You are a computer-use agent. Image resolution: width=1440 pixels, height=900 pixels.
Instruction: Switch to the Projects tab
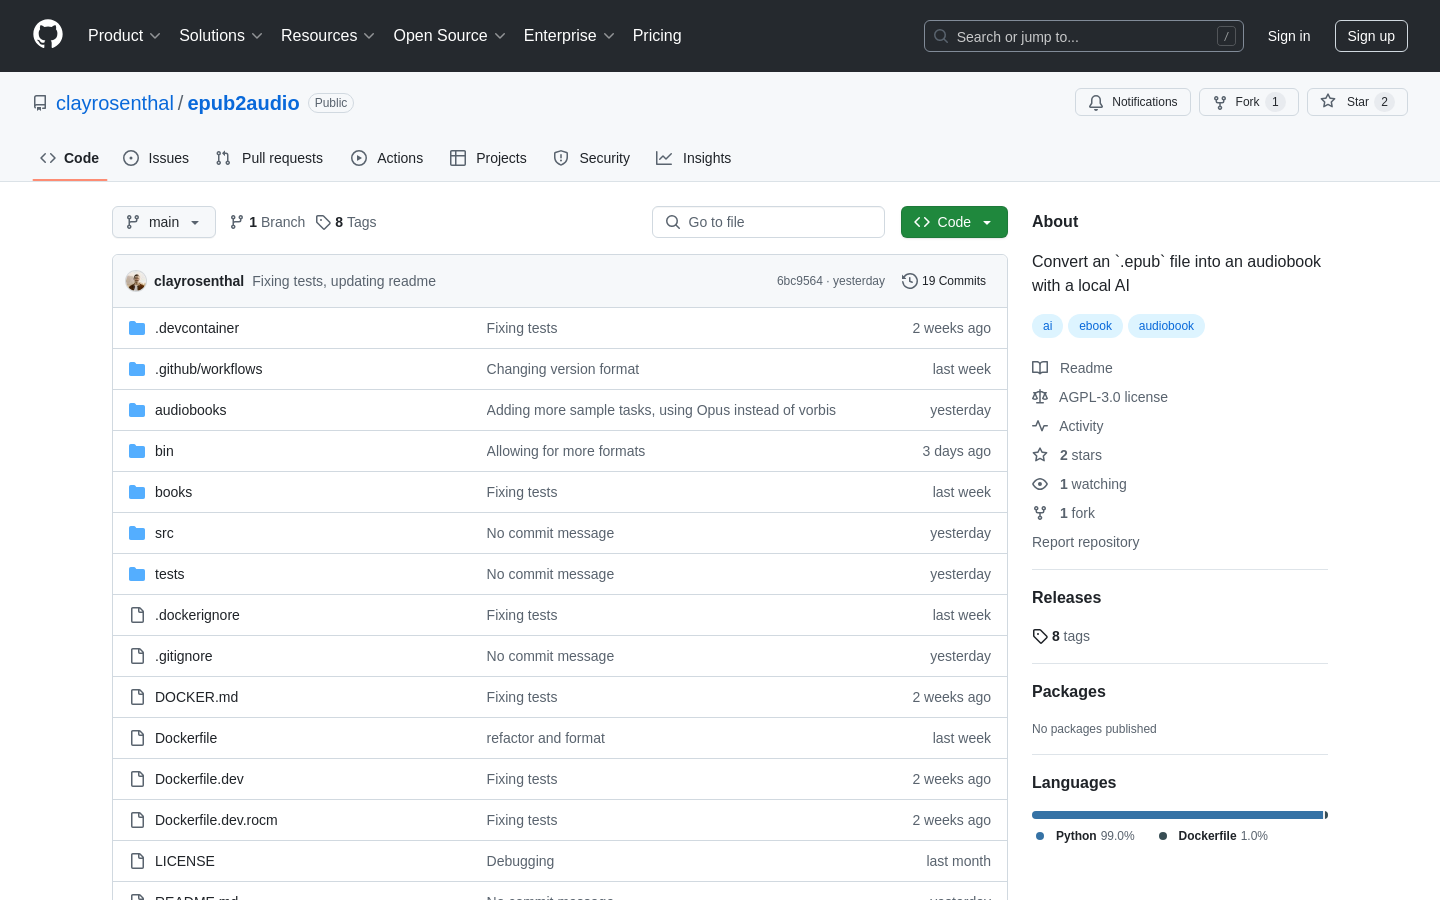click(488, 158)
